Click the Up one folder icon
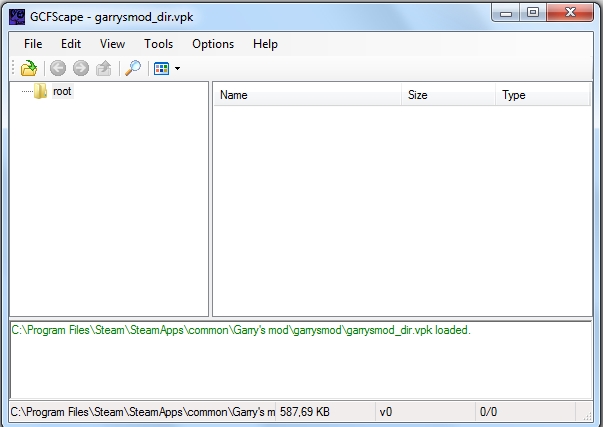The width and height of the screenshot is (603, 427). pyautogui.click(x=103, y=68)
